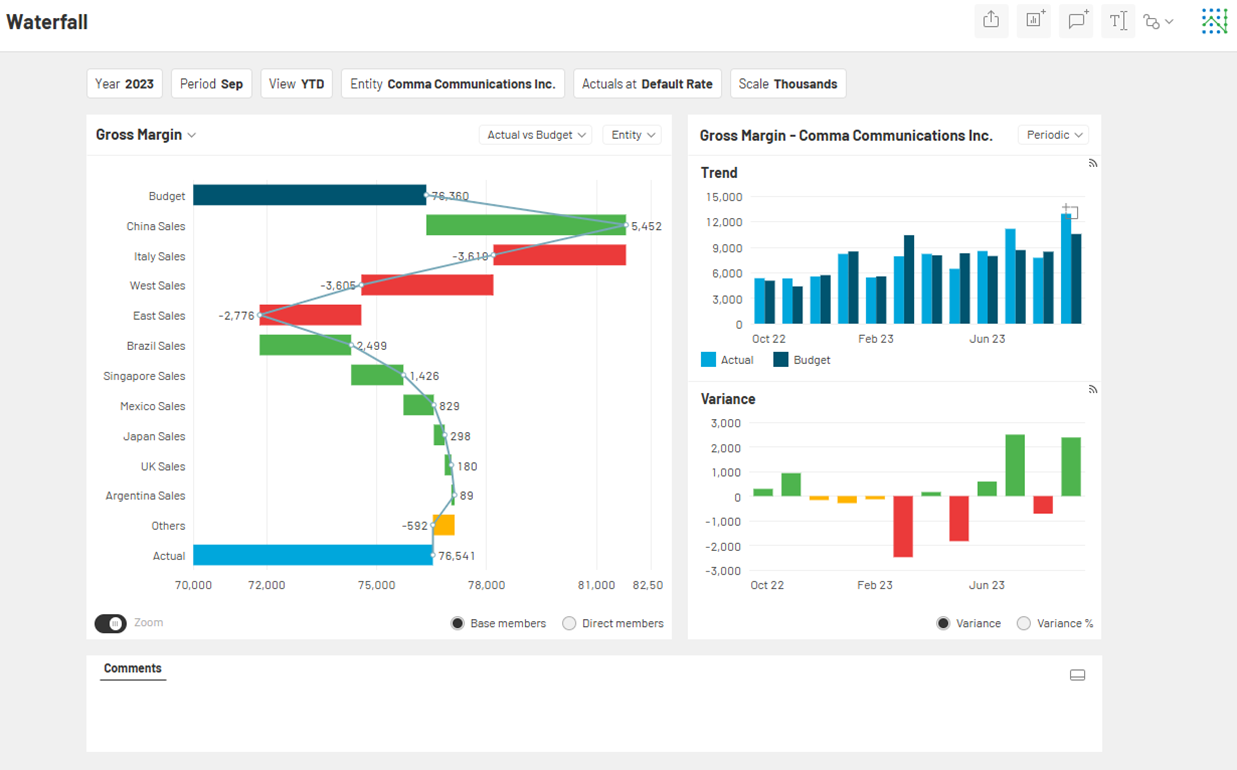
Task: Click the Year 2023 filter button
Action: [x=124, y=84]
